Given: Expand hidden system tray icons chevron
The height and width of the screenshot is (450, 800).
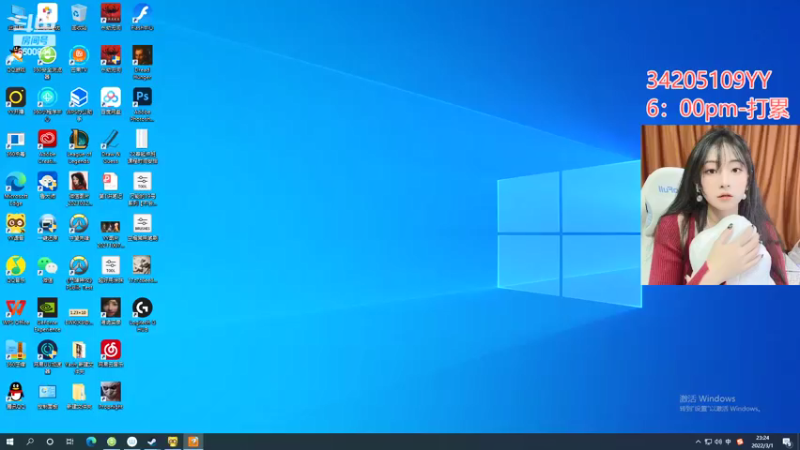Looking at the screenshot, I should point(698,442).
